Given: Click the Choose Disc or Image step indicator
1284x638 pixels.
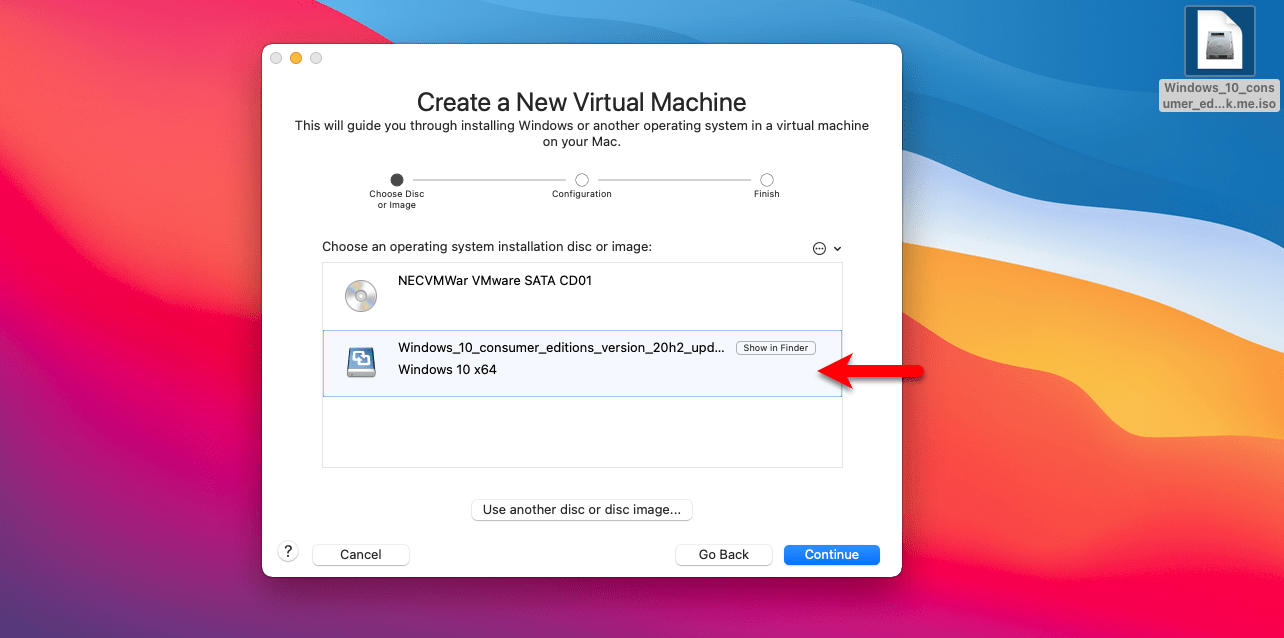Looking at the screenshot, I should point(397,180).
